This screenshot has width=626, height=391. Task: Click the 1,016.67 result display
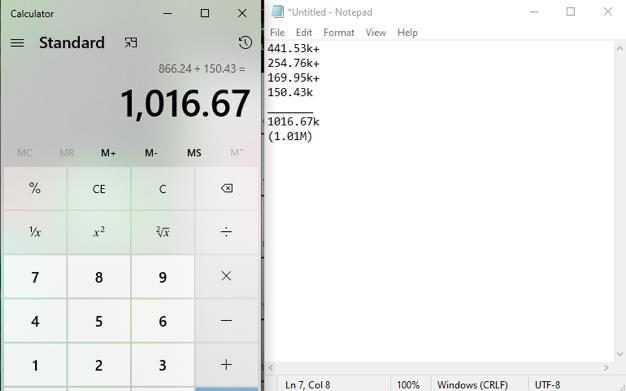[185, 104]
